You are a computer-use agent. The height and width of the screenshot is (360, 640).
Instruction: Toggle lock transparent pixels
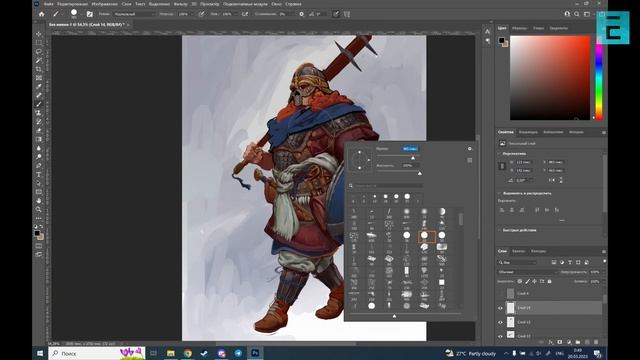[520, 281]
